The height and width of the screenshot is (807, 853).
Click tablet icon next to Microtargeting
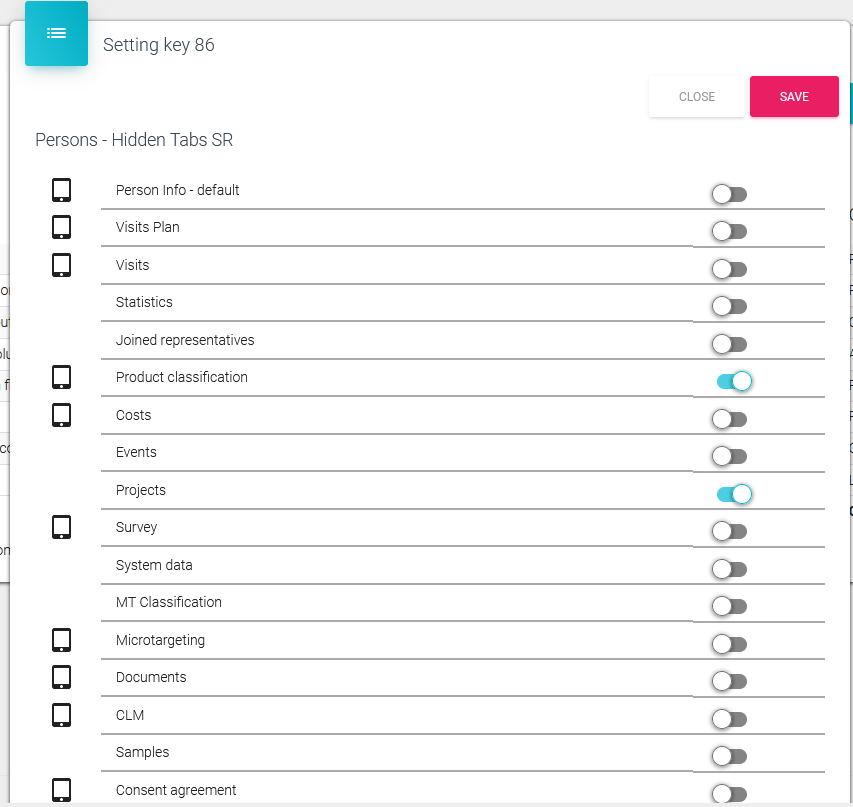point(61,640)
